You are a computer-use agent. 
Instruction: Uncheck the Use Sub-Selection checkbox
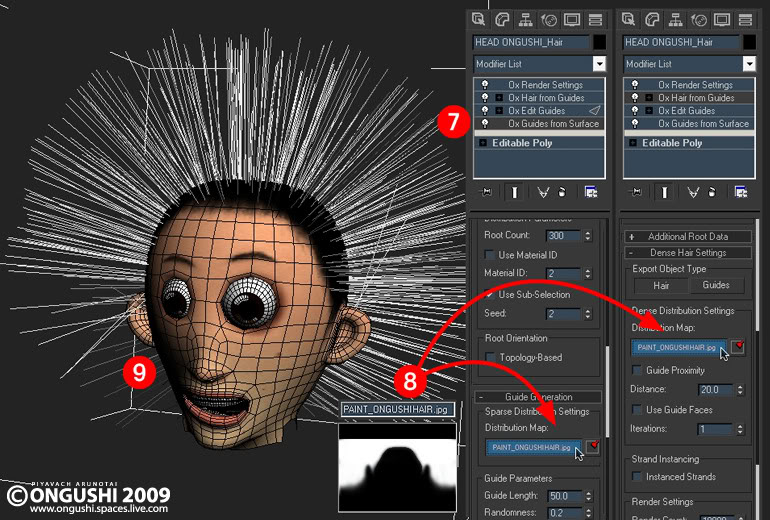[489, 295]
